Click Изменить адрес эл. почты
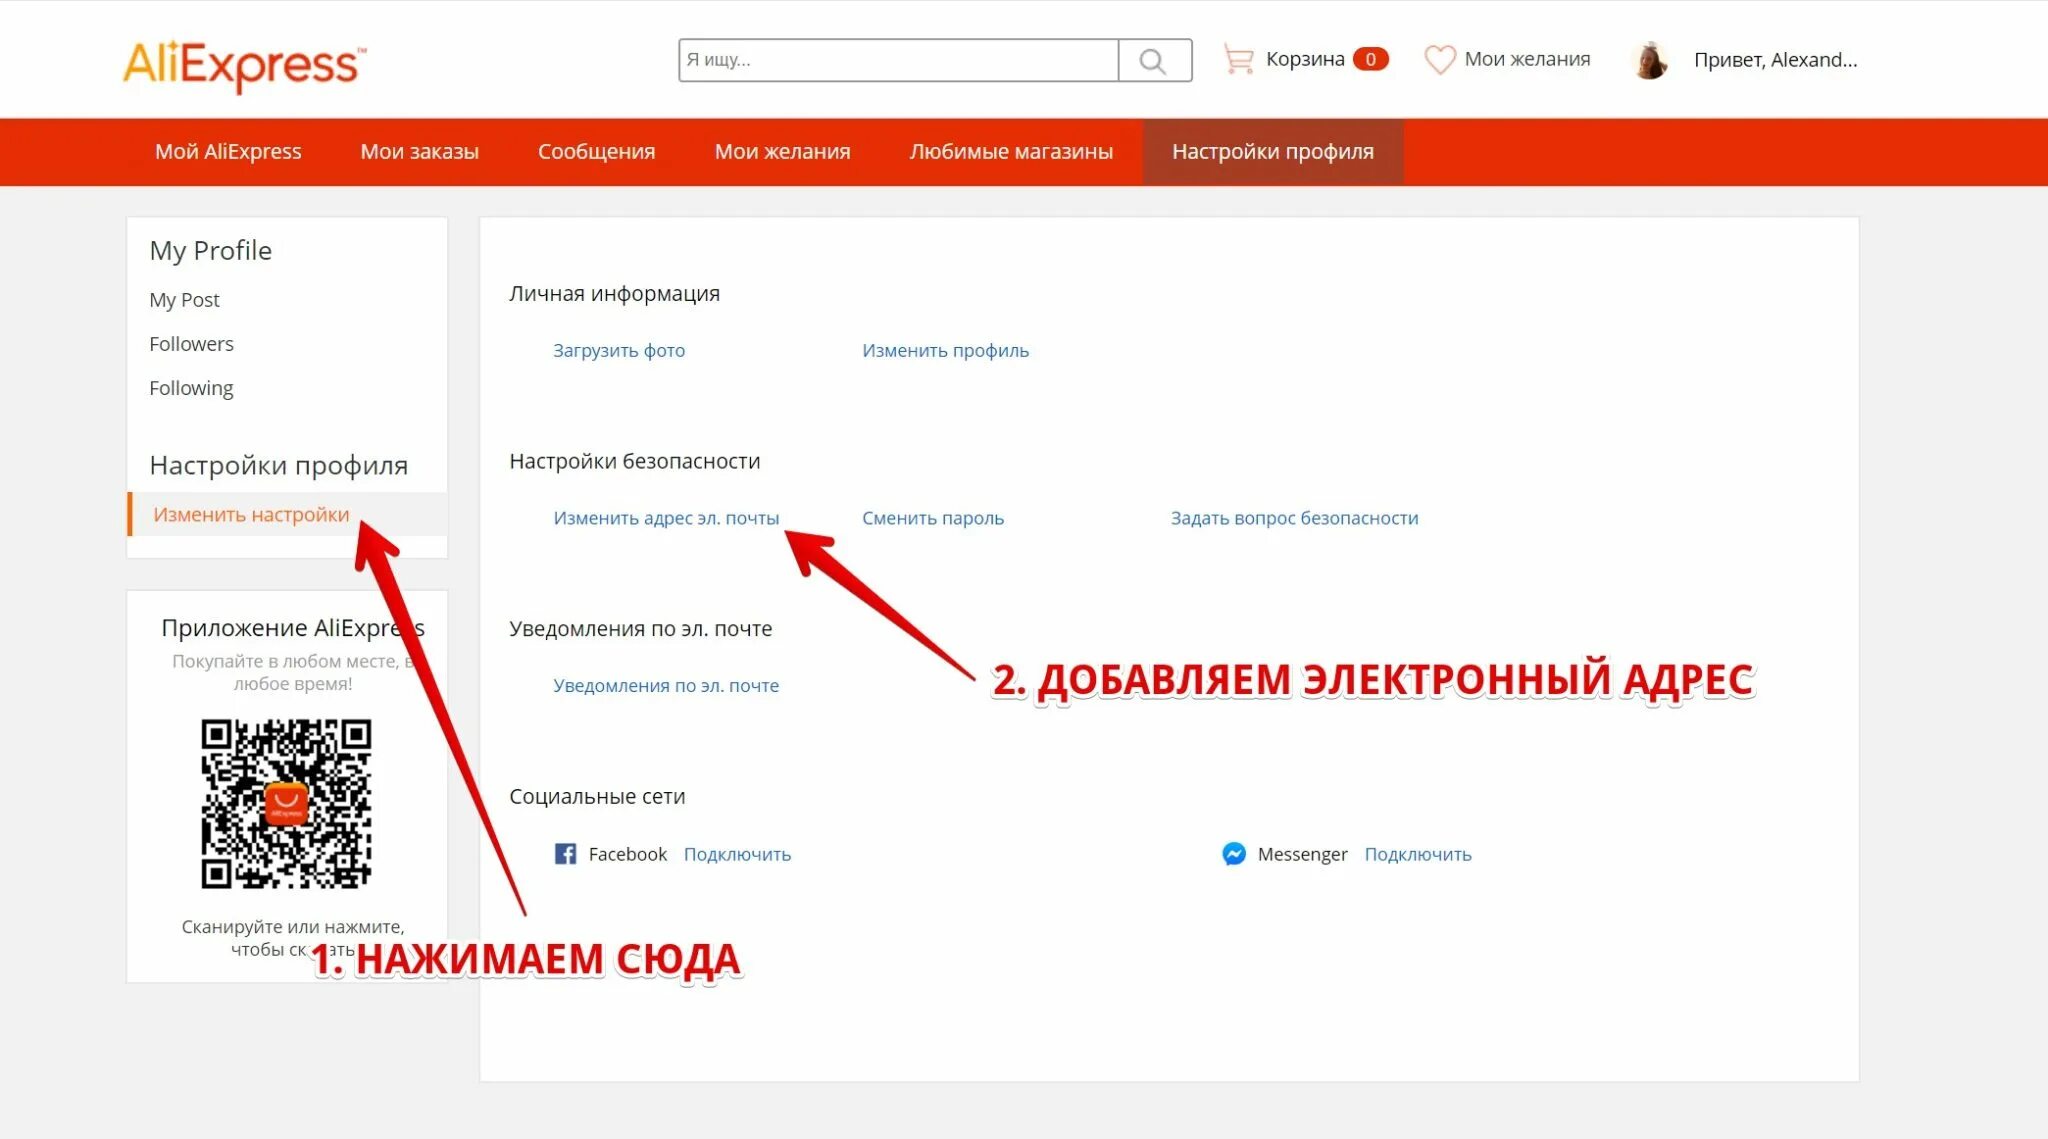This screenshot has width=2048, height=1139. coord(666,518)
